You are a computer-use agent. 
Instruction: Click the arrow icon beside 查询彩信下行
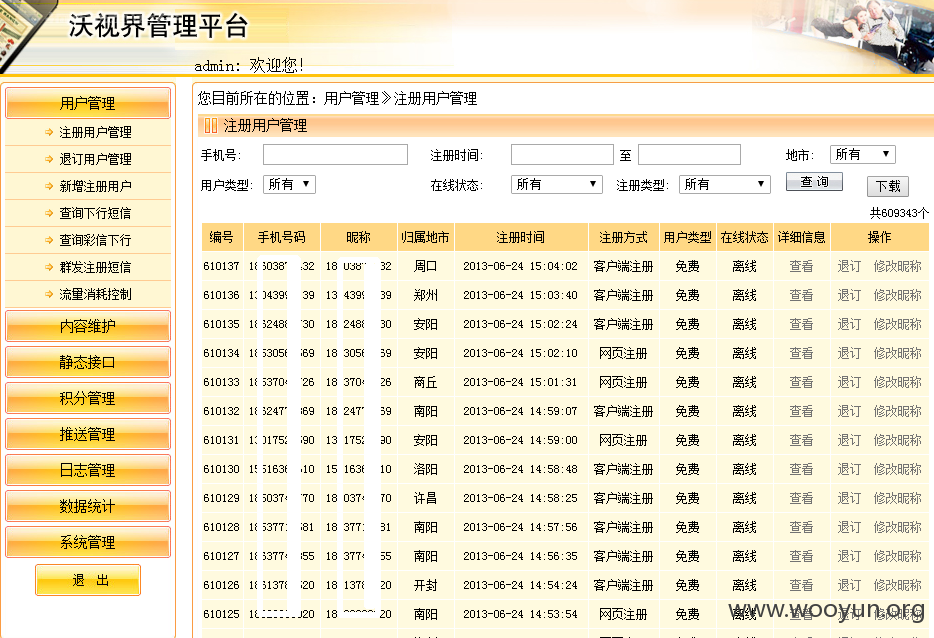pyautogui.click(x=49, y=240)
